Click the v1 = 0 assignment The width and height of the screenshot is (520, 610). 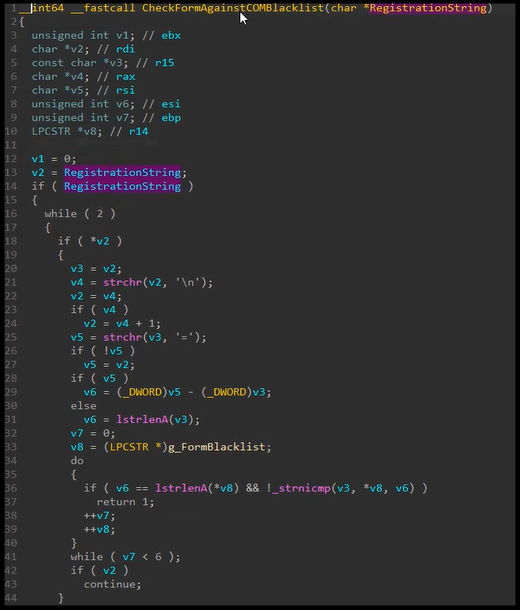(x=54, y=159)
